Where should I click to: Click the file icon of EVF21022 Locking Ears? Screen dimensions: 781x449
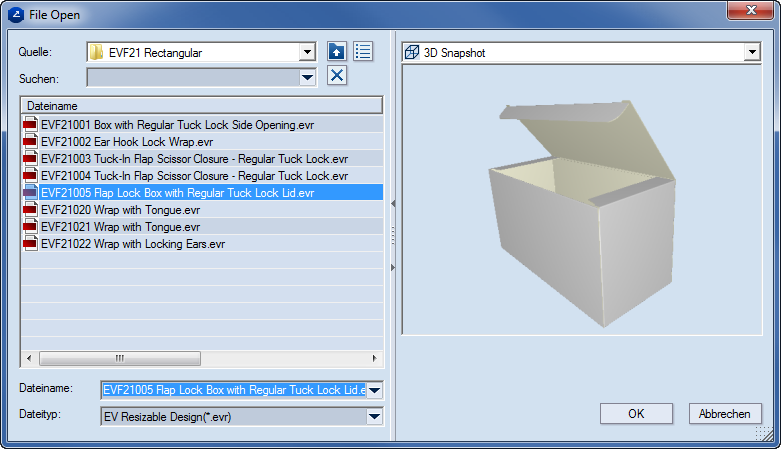pos(30,243)
